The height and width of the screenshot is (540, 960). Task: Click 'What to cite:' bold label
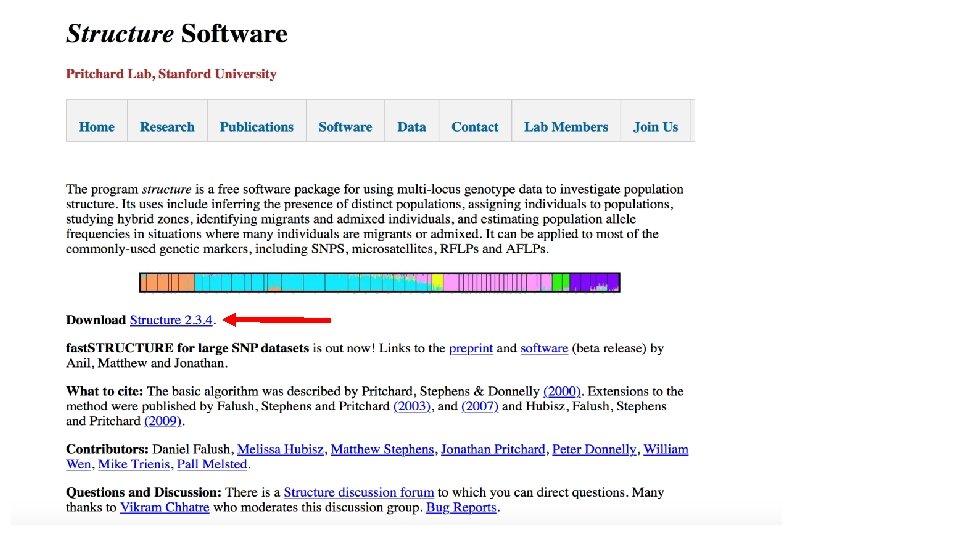tap(104, 391)
